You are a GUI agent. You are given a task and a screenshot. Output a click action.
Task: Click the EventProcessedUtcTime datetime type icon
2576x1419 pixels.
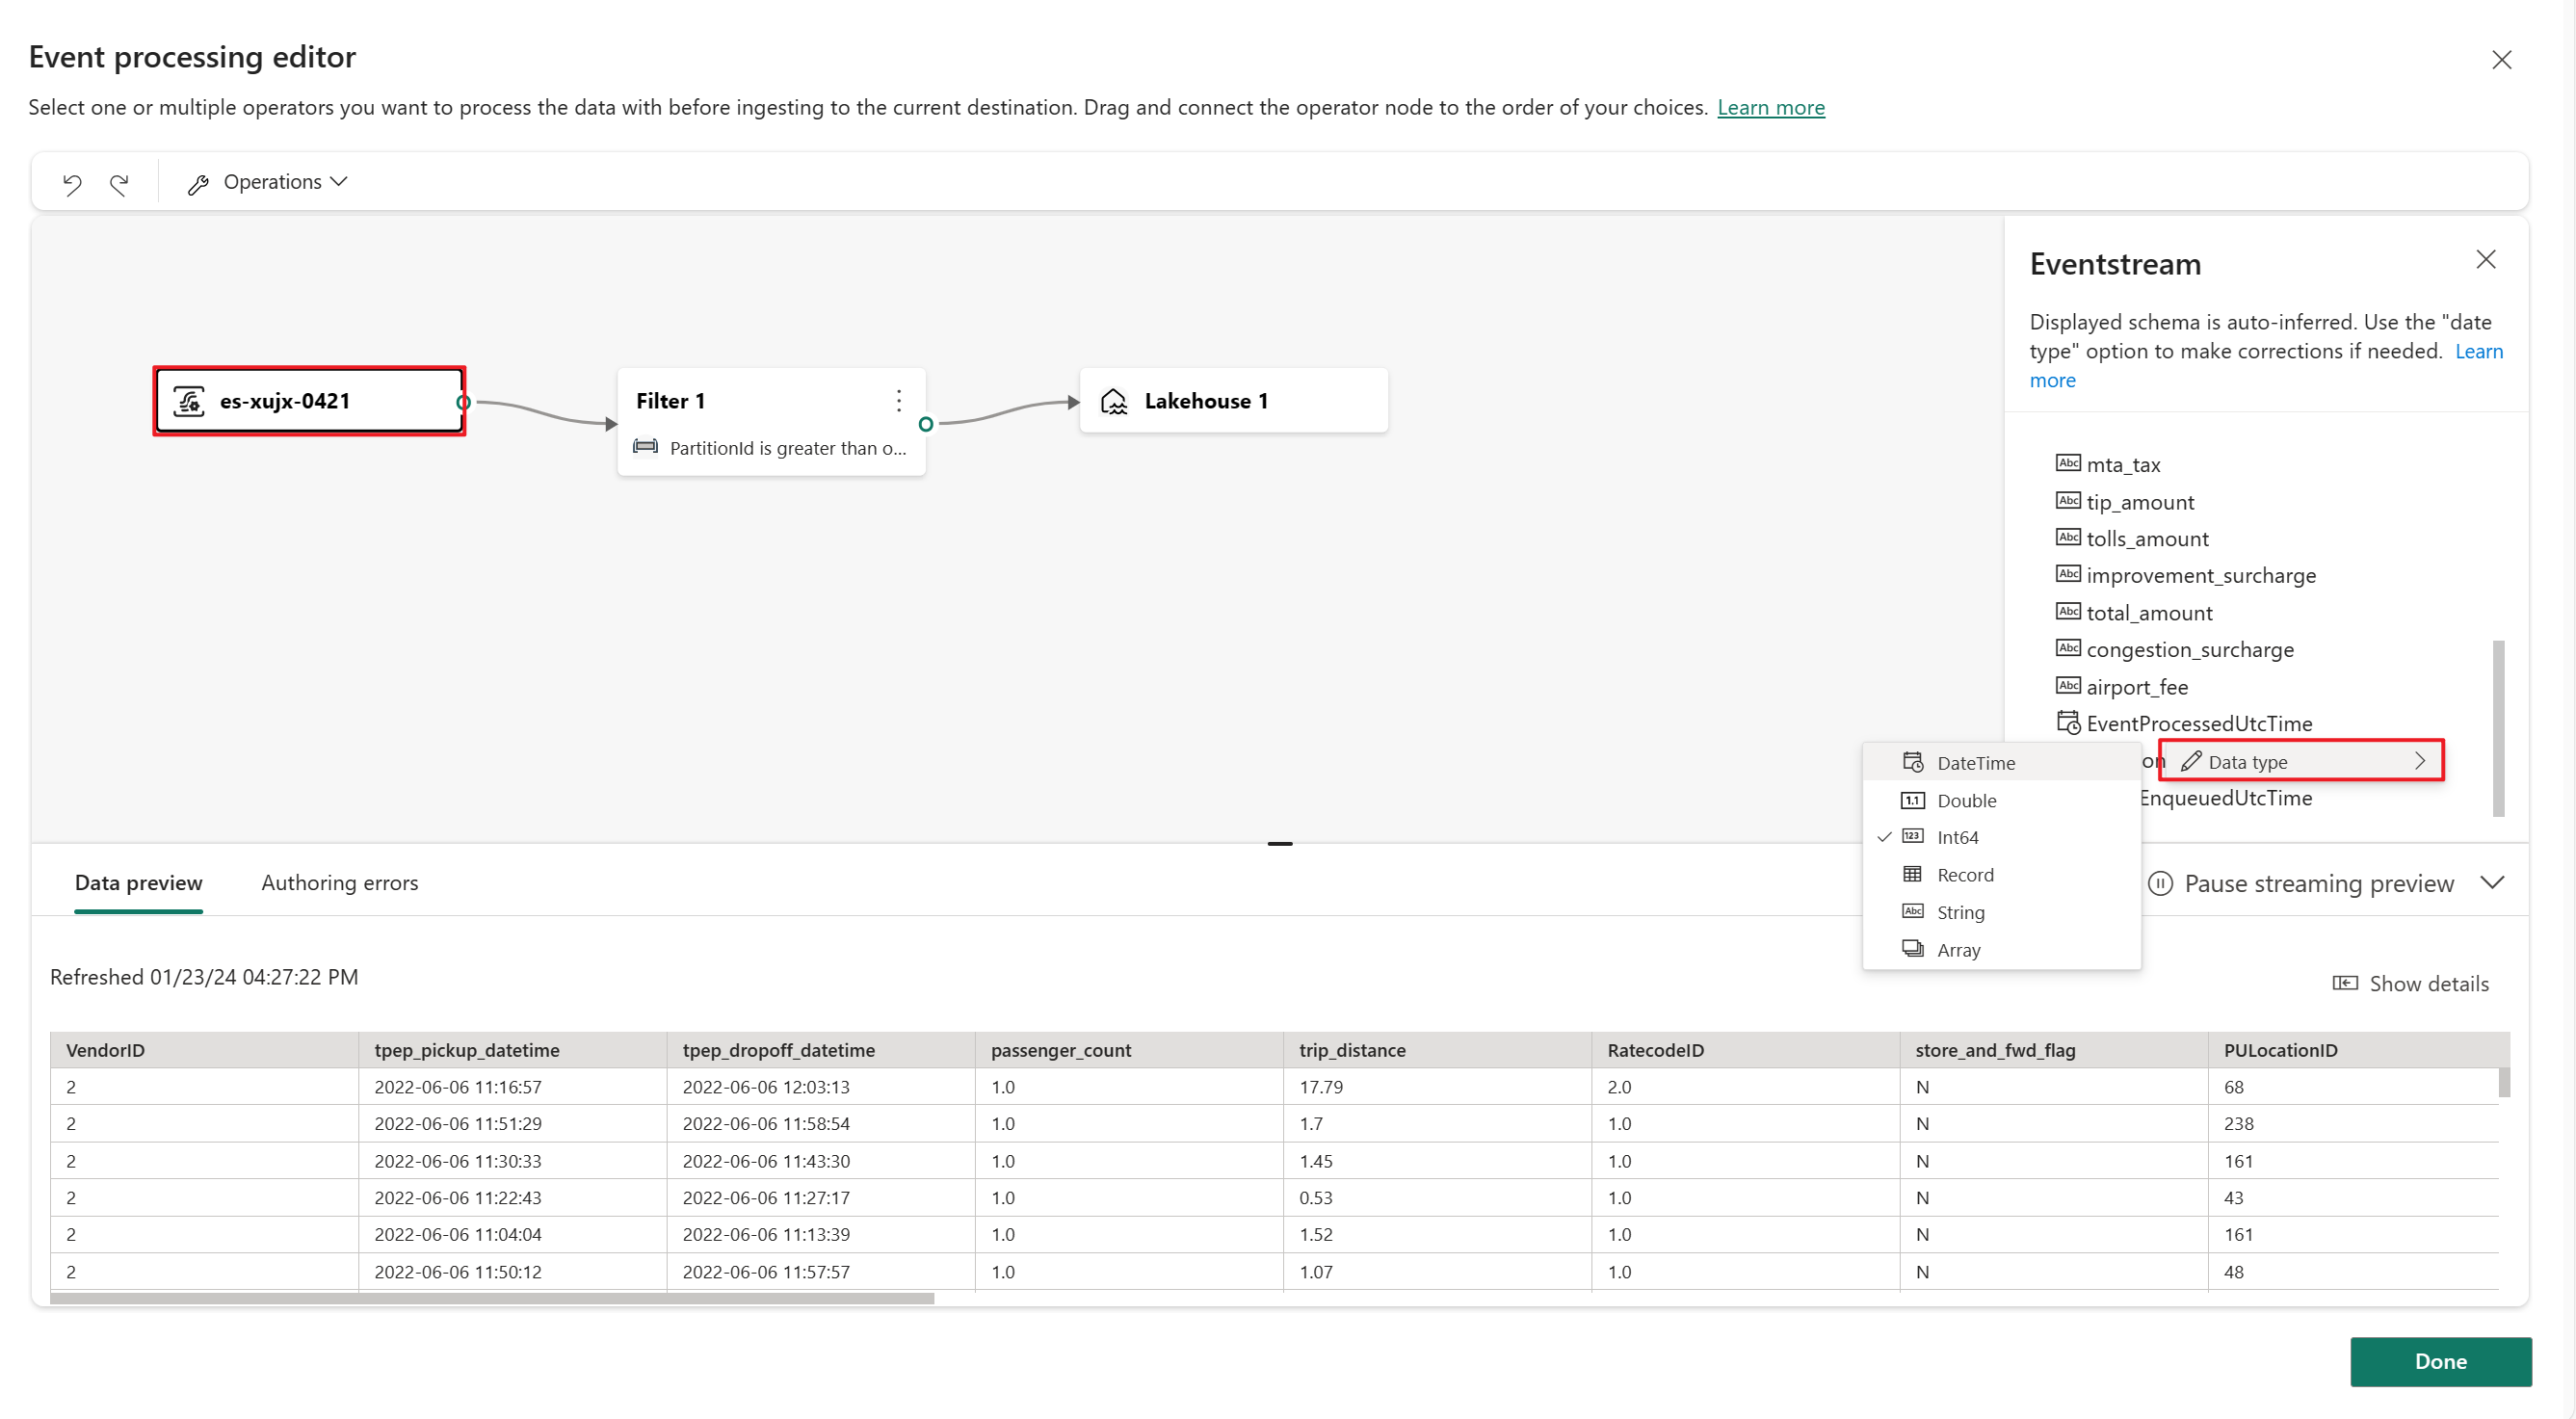[x=2067, y=722]
